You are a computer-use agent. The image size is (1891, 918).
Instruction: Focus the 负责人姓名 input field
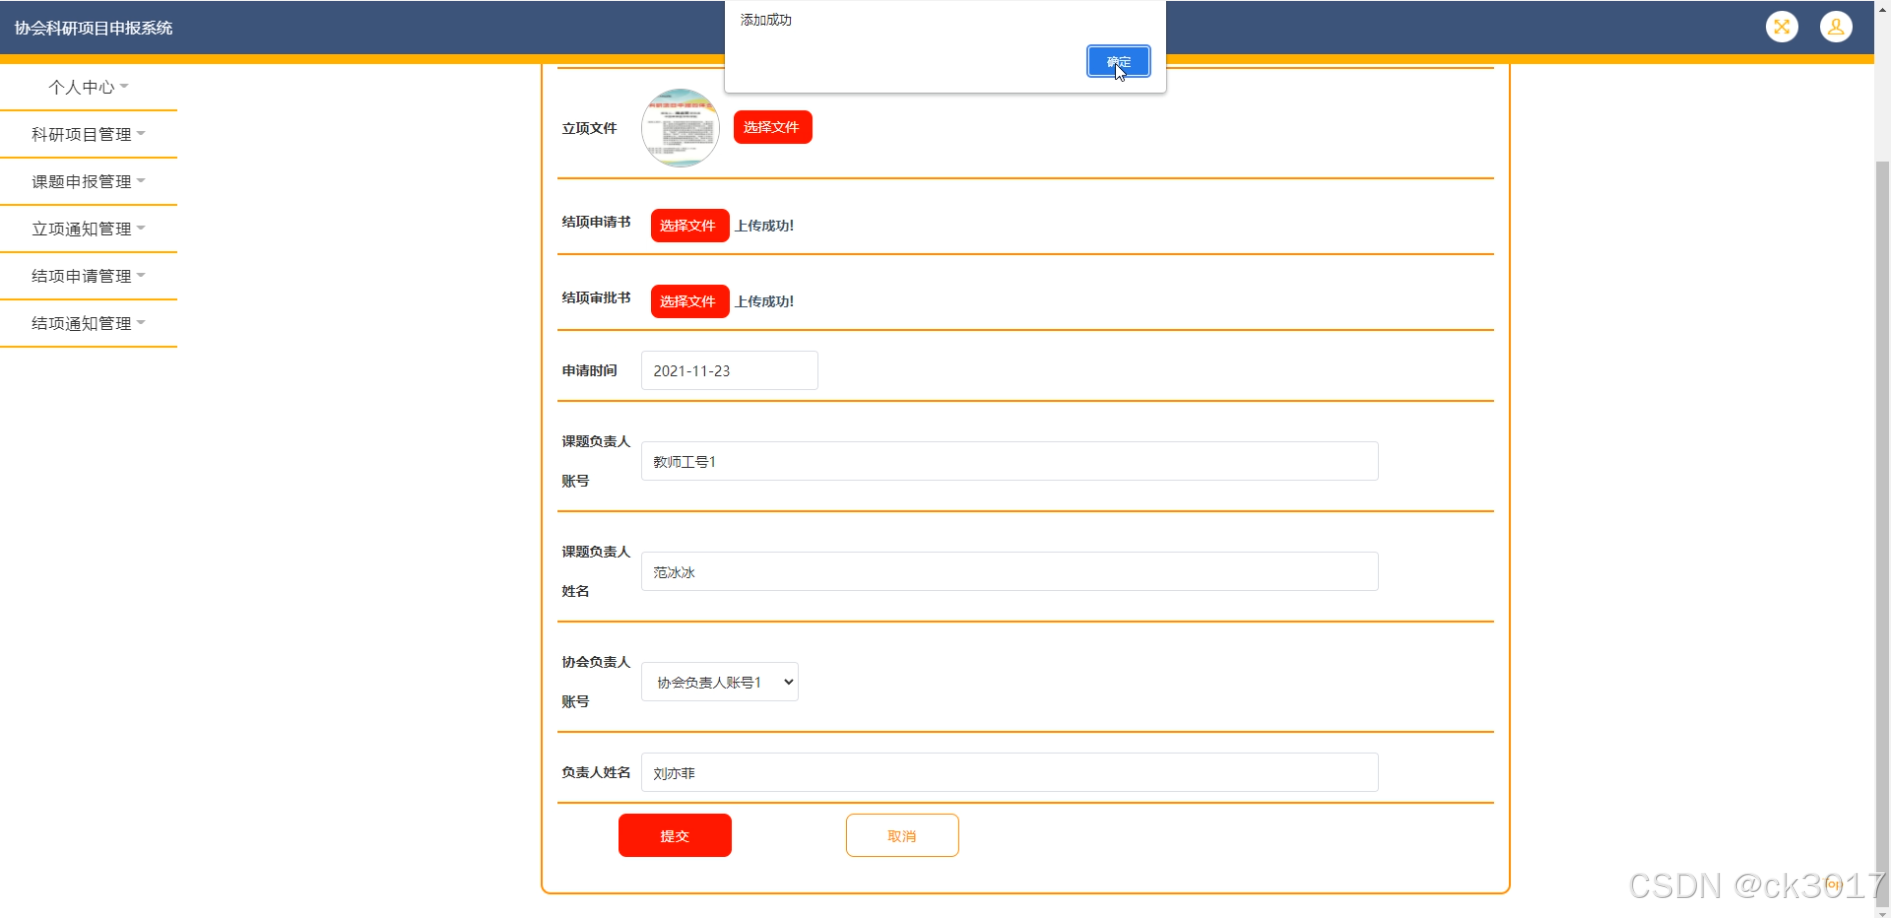point(1009,772)
